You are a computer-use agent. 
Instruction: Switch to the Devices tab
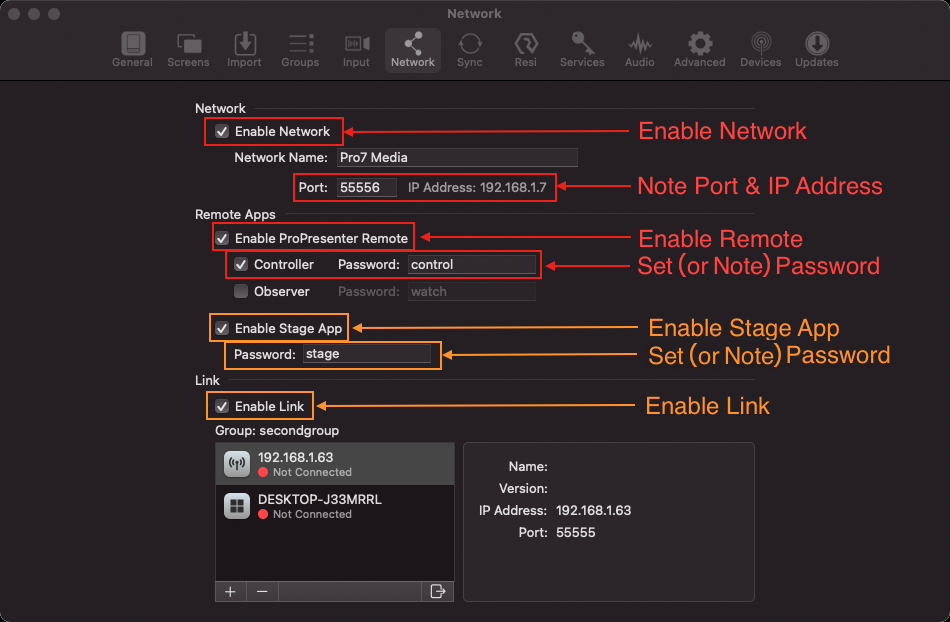click(760, 50)
